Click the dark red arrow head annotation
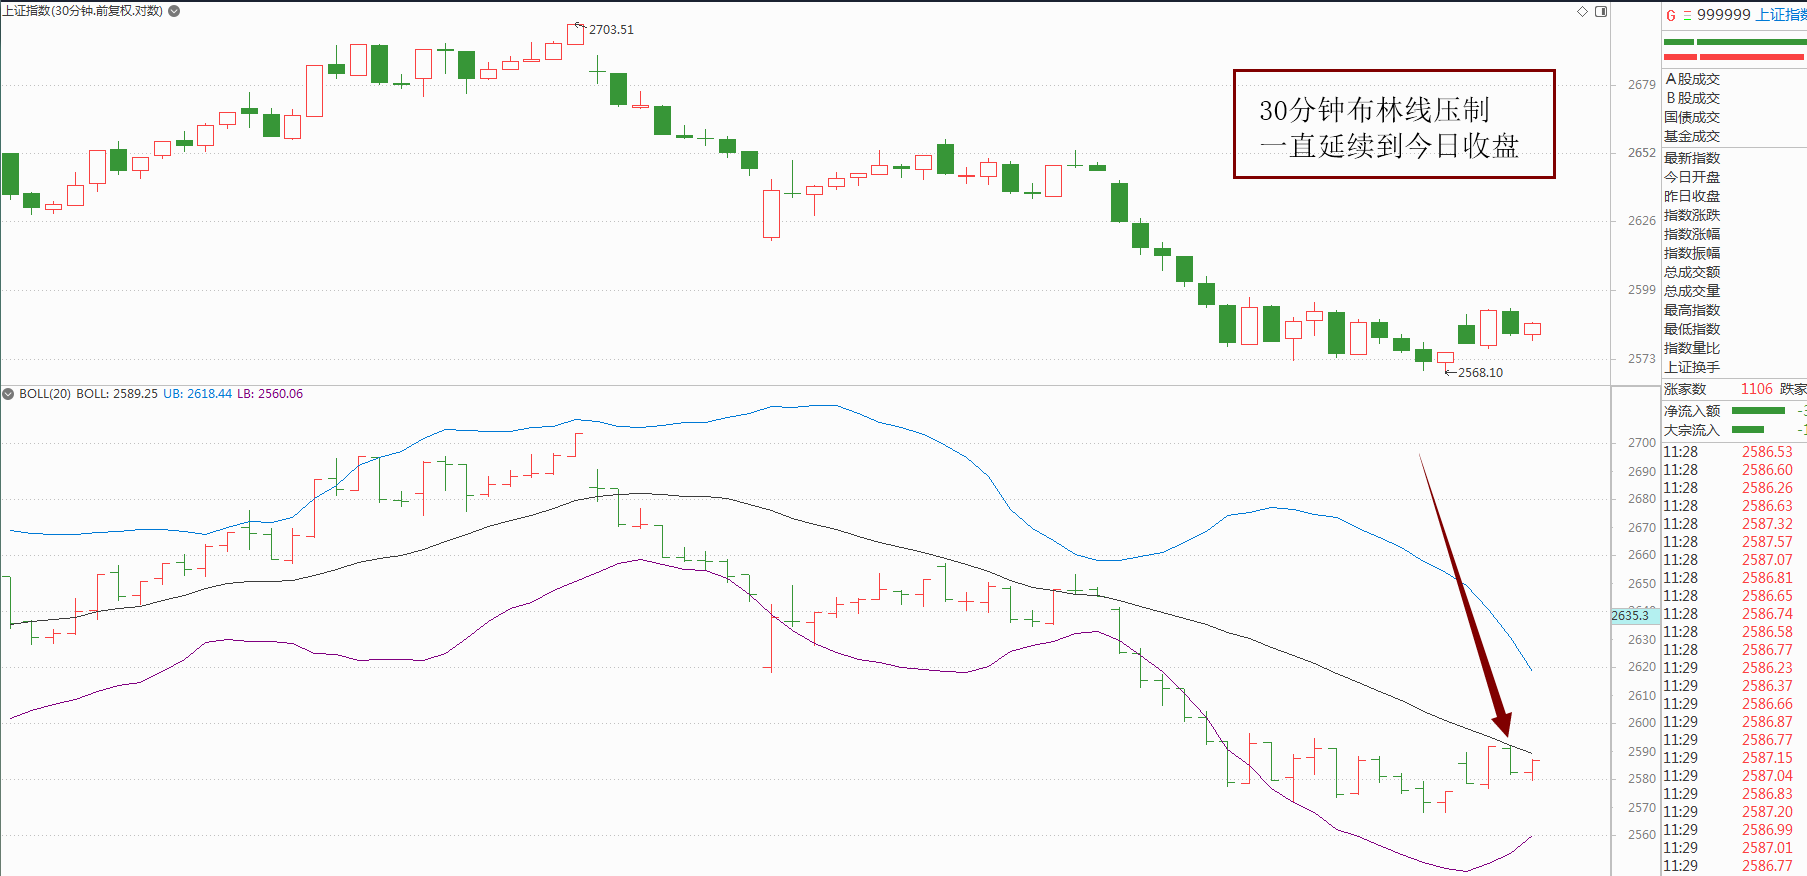Screen dimensions: 1807x876 pyautogui.click(x=1502, y=723)
